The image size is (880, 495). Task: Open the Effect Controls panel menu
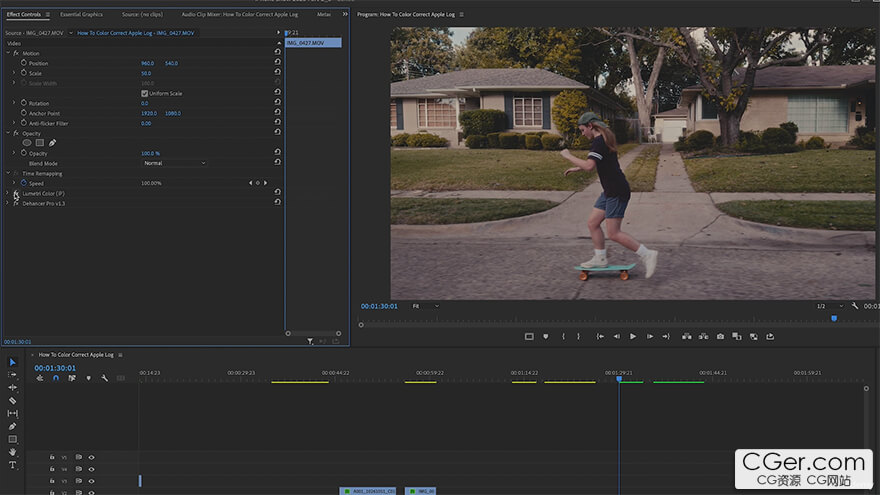coord(48,15)
